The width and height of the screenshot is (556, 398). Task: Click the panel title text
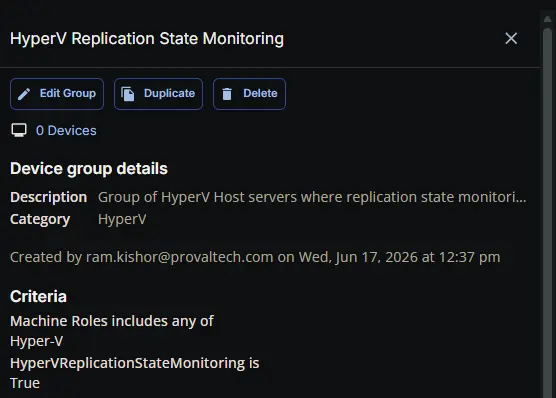(147, 39)
